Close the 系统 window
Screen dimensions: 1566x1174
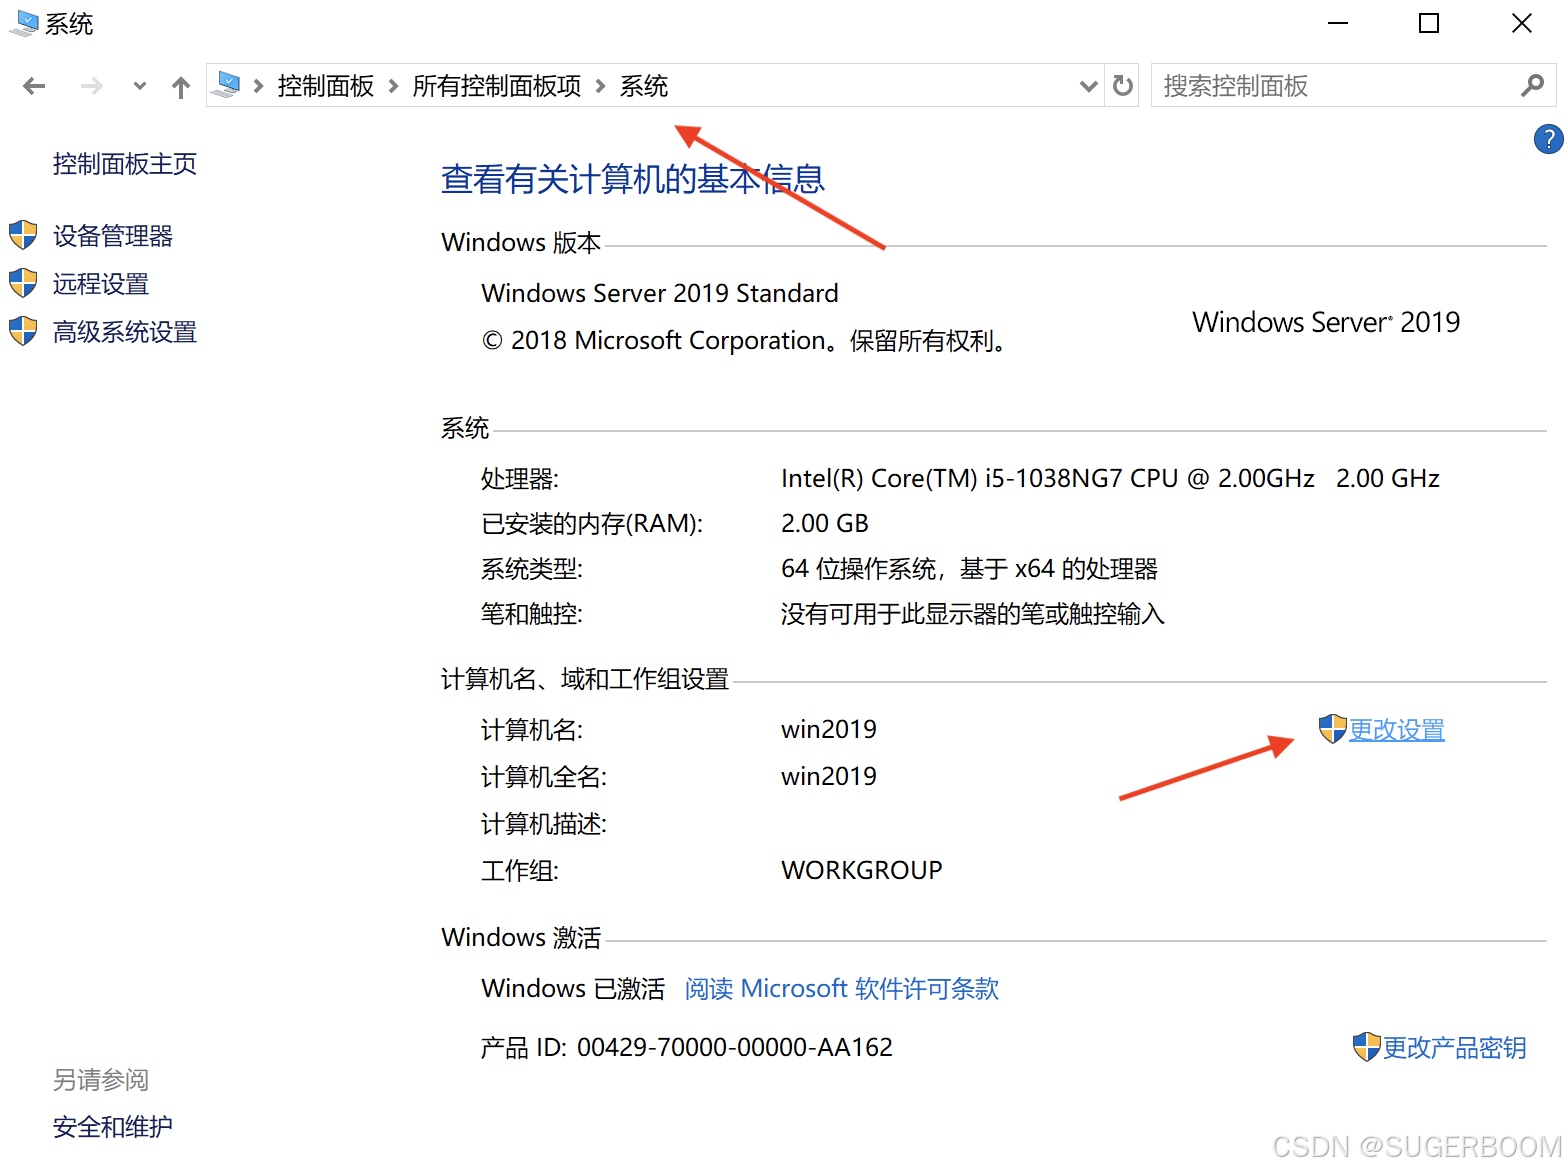[x=1522, y=23]
